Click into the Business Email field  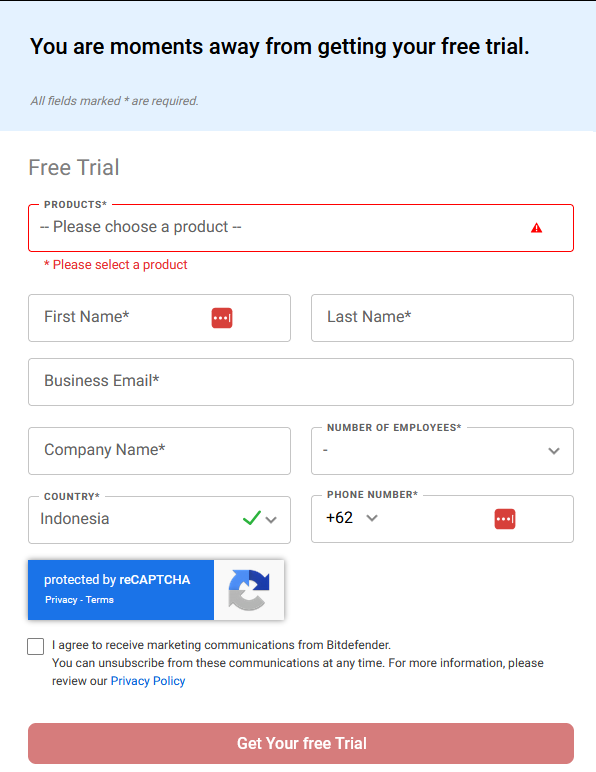(x=301, y=382)
